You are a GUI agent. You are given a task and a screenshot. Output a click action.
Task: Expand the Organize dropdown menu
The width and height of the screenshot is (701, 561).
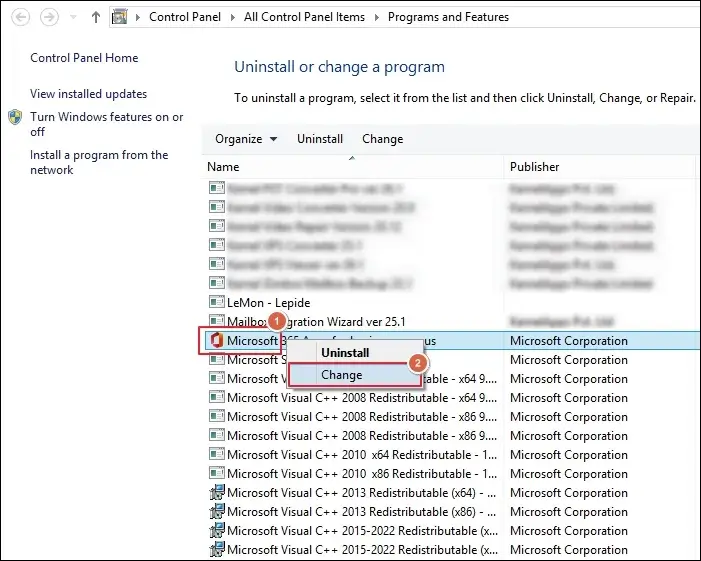tap(245, 139)
